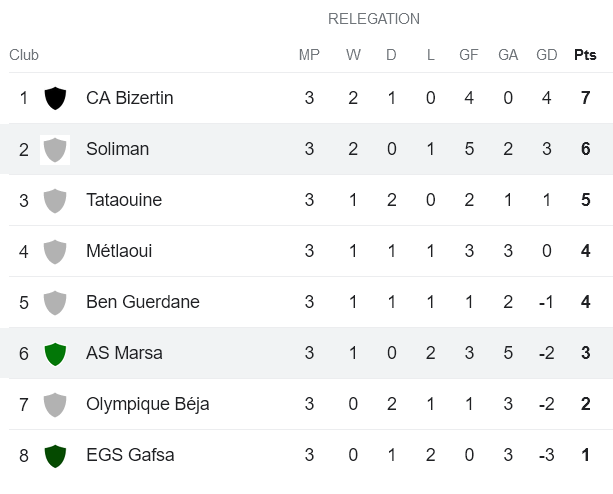Open Soliman team name link
The height and width of the screenshot is (494, 613).
pyautogui.click(x=117, y=149)
